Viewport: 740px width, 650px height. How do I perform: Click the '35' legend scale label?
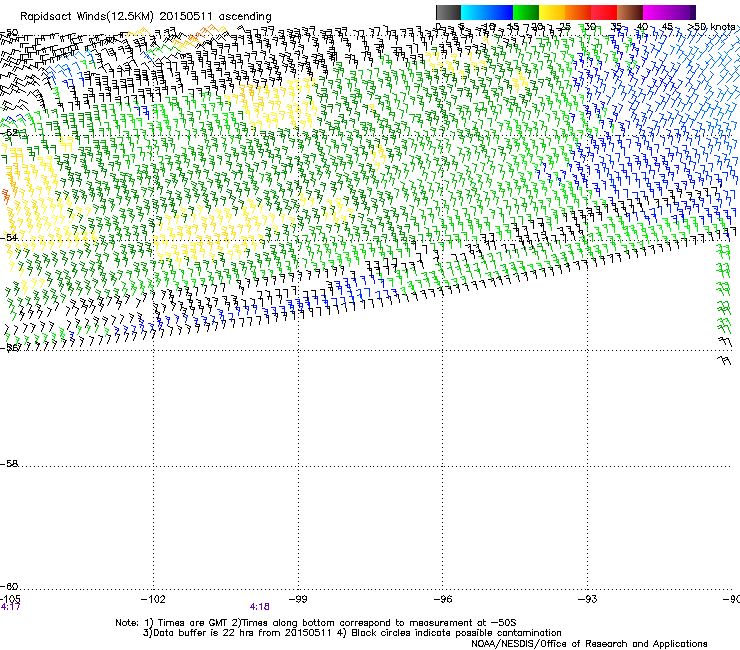[x=616, y=27]
